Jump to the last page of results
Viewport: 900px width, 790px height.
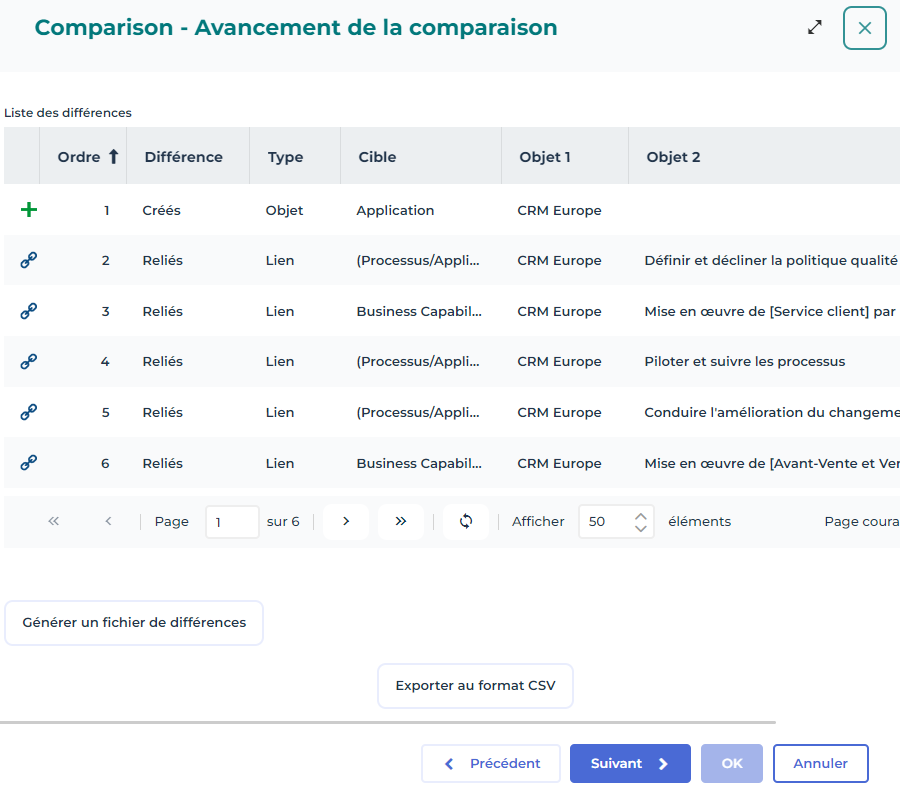coord(401,521)
